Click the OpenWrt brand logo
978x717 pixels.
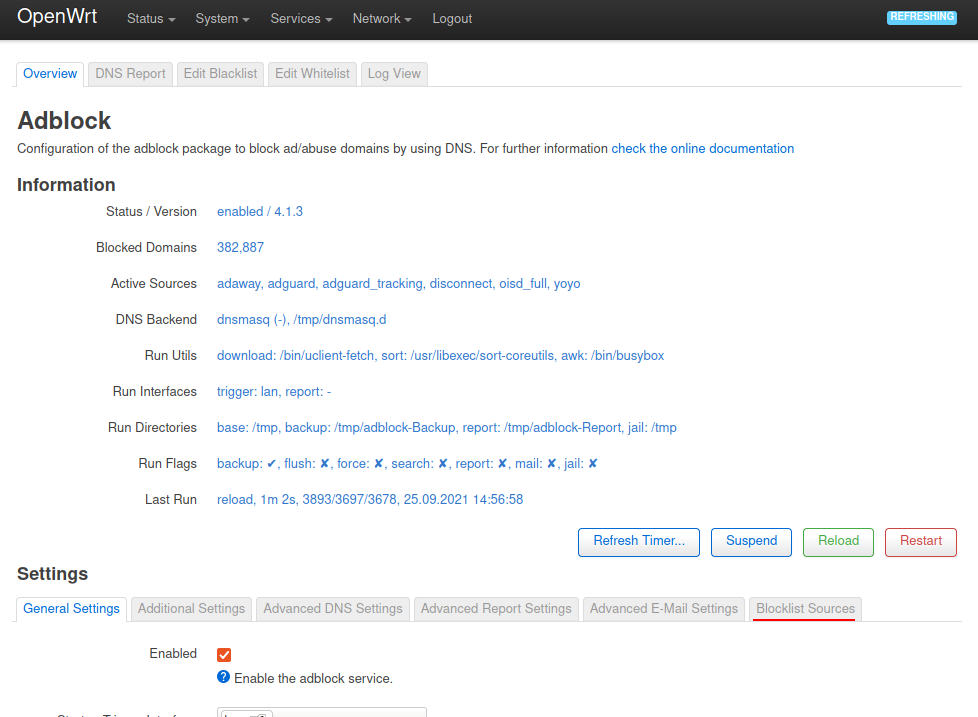pyautogui.click(x=57, y=16)
